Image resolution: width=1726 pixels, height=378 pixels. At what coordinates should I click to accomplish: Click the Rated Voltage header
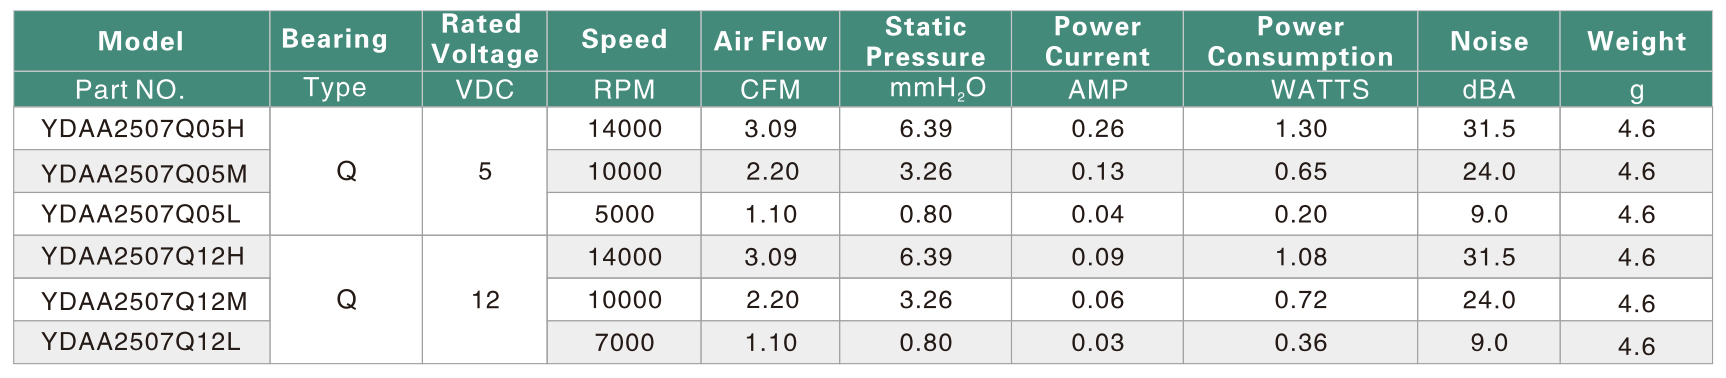[x=485, y=39]
